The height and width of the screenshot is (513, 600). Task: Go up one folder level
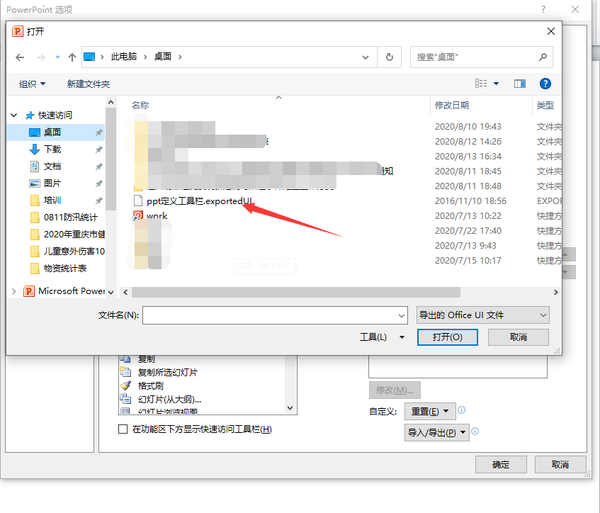coord(72,57)
